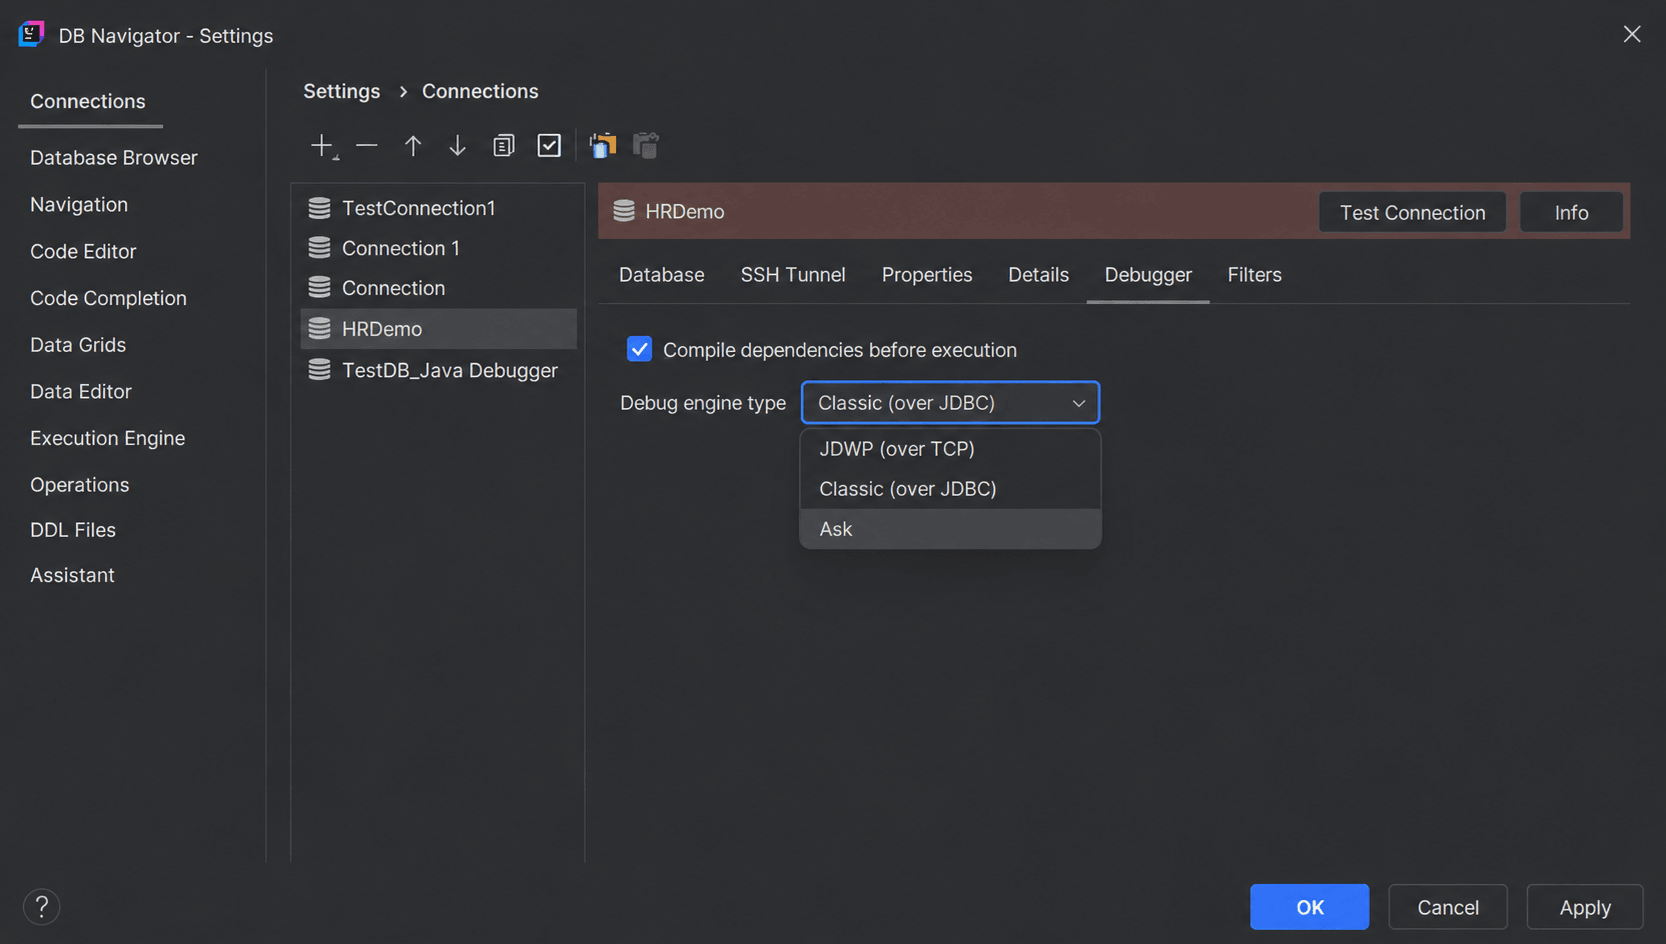Open Execution Engine settings
This screenshot has width=1666, height=944.
point(107,438)
